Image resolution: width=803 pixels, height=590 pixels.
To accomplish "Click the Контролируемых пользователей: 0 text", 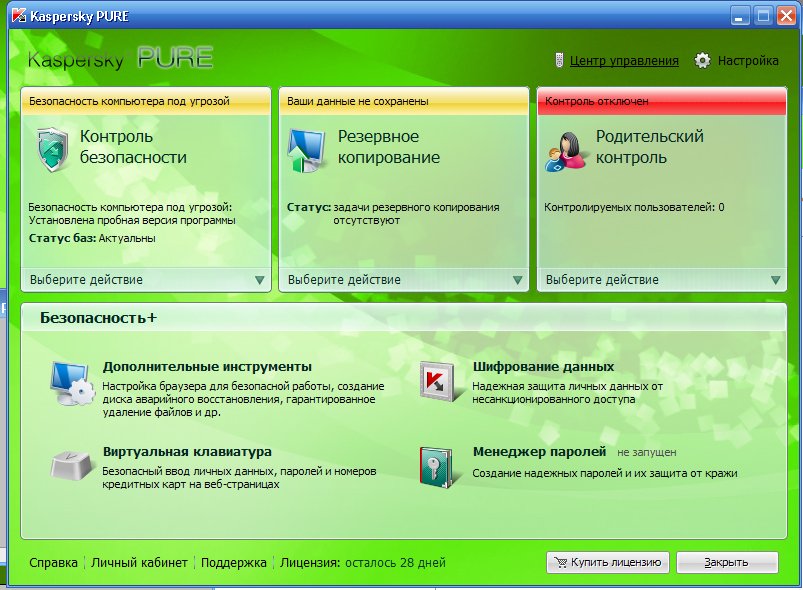I will coord(634,207).
